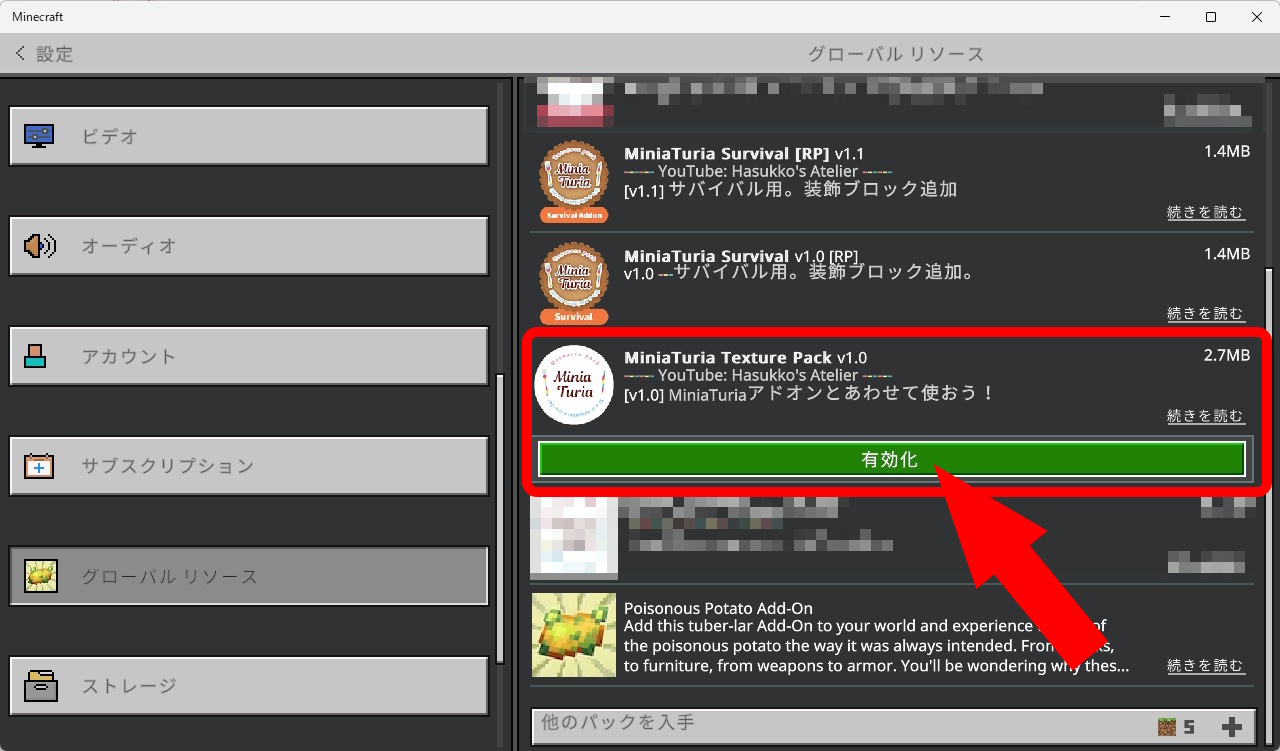This screenshot has height=751, width=1280.
Task: Expand 続きを読む for MiniaTuria Texture Pack
Action: [x=1205, y=416]
